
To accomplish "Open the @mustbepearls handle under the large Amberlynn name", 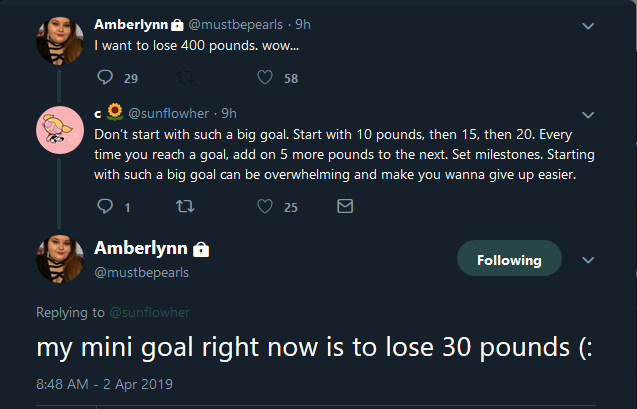I will click(141, 272).
